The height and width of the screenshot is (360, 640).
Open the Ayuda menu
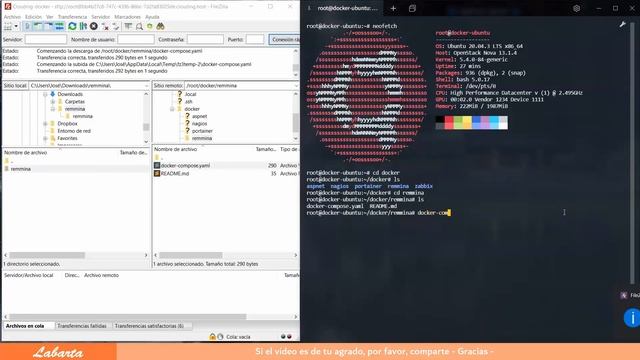coord(152,17)
